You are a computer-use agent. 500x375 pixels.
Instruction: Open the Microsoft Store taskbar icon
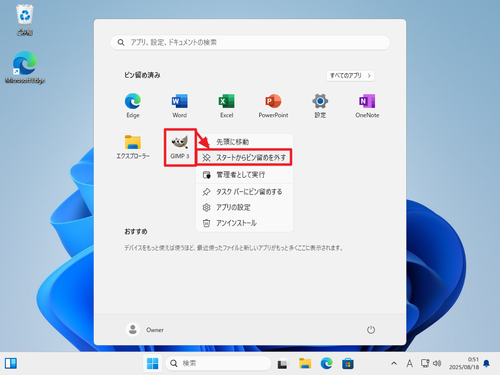click(348, 363)
